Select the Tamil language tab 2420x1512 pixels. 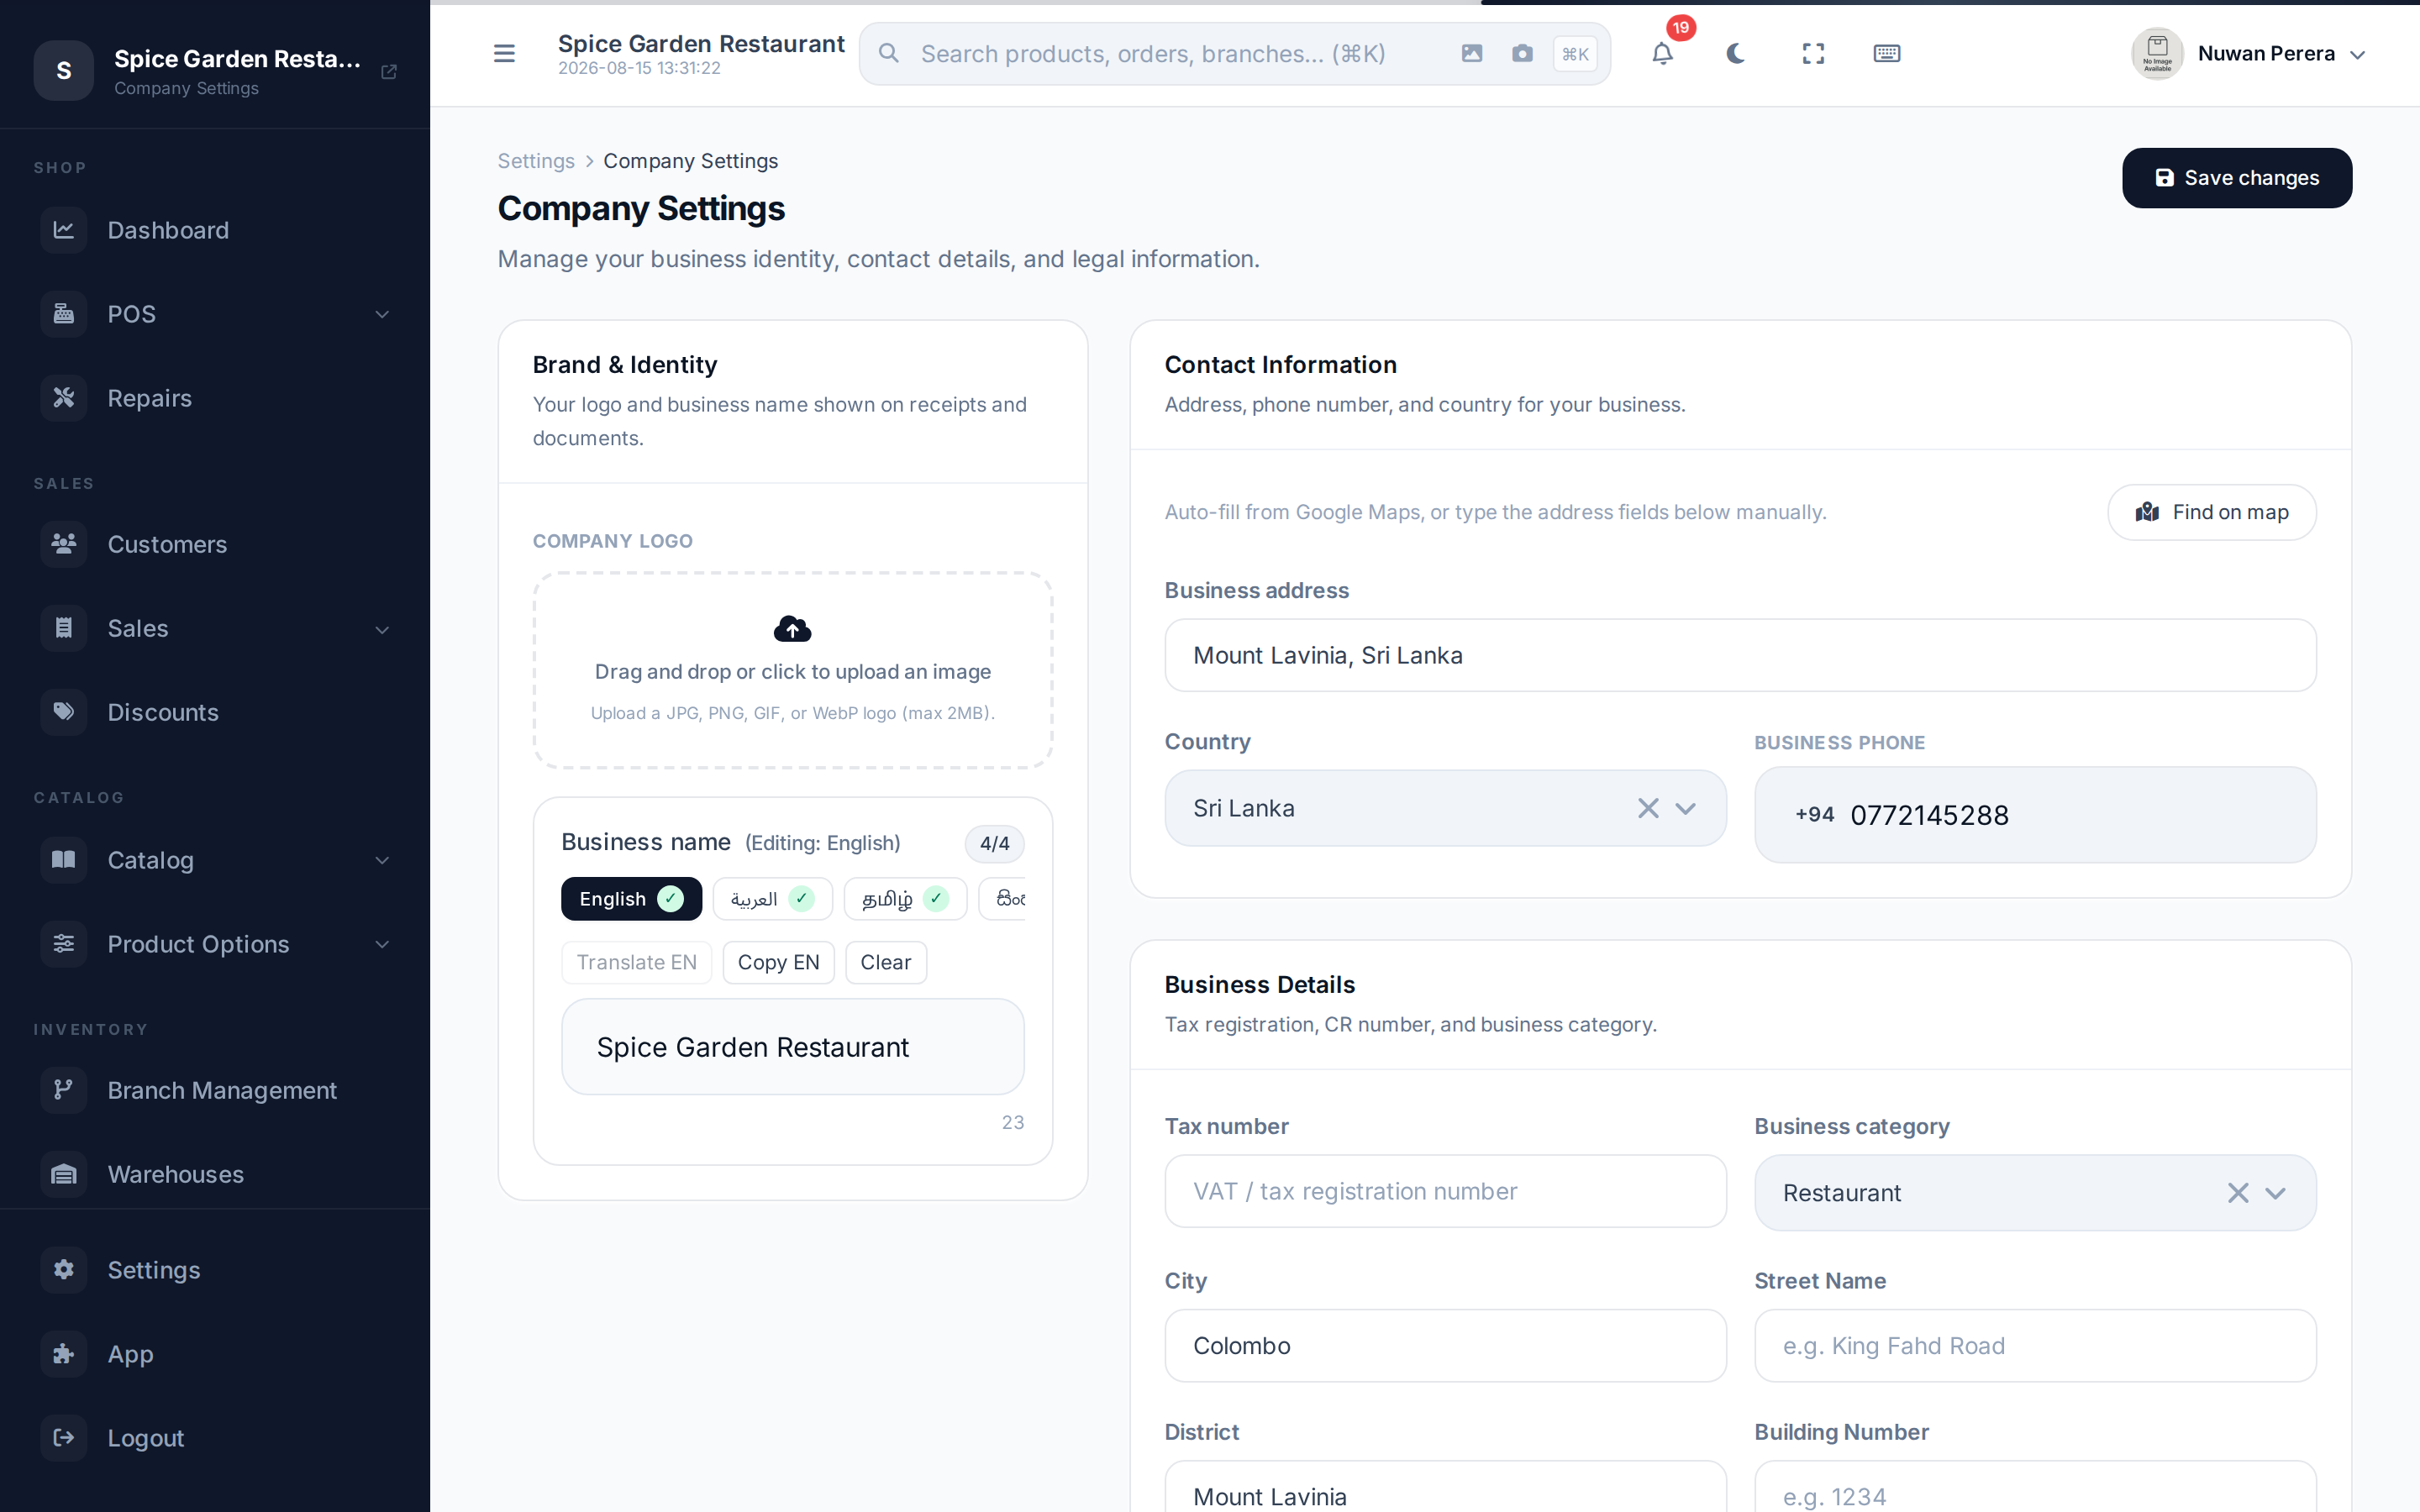pyautogui.click(x=905, y=899)
